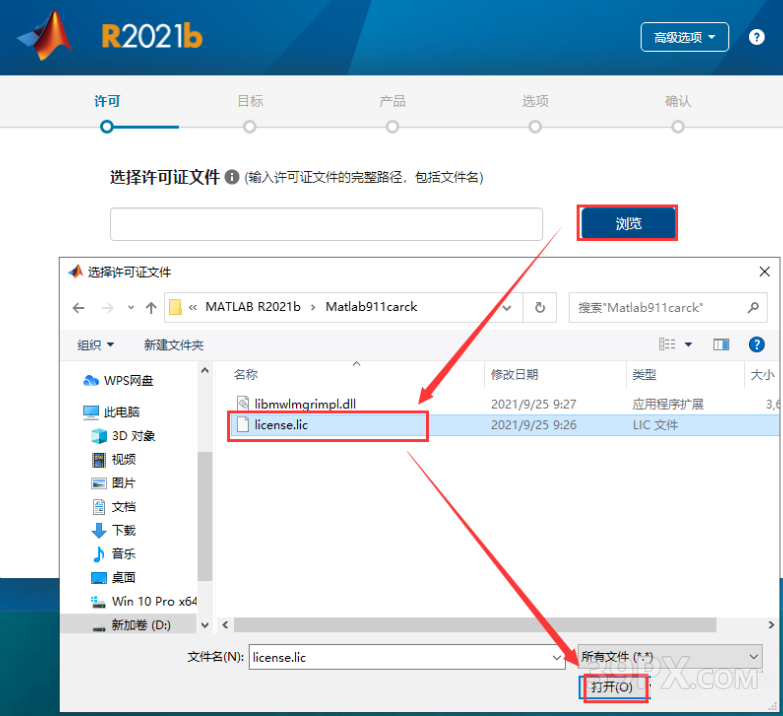Go up one folder level arrow
The height and width of the screenshot is (716, 783).
pos(151,308)
